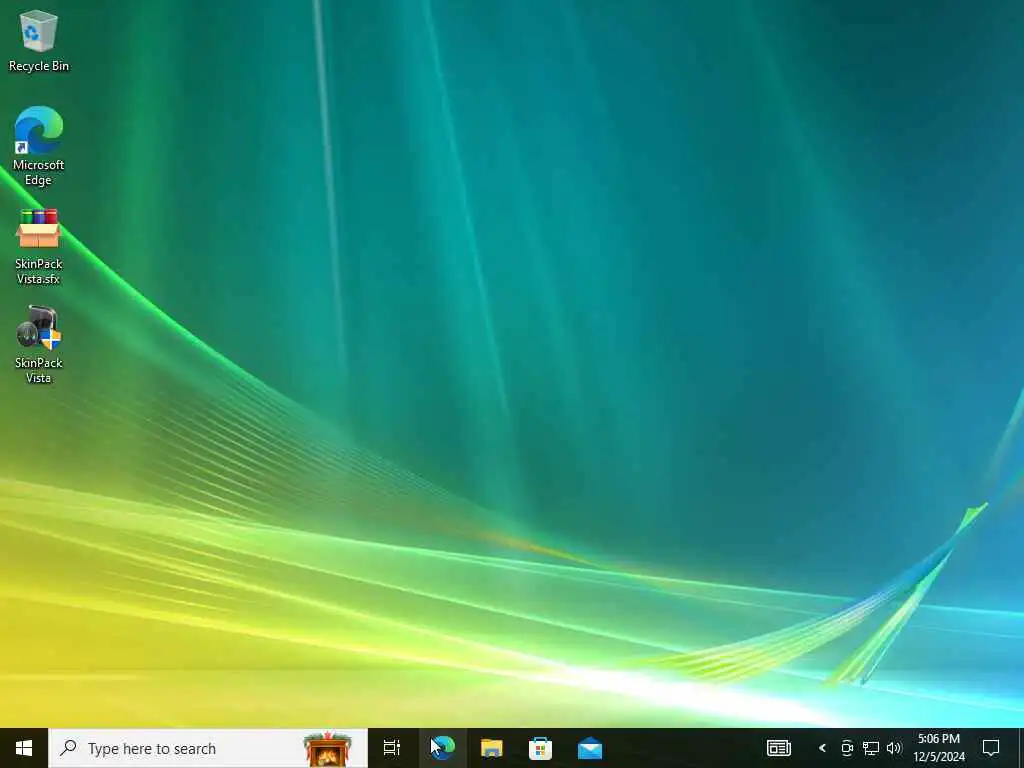Open File Explorer from the taskbar
Viewport: 1024px width, 768px height.
[491, 748]
